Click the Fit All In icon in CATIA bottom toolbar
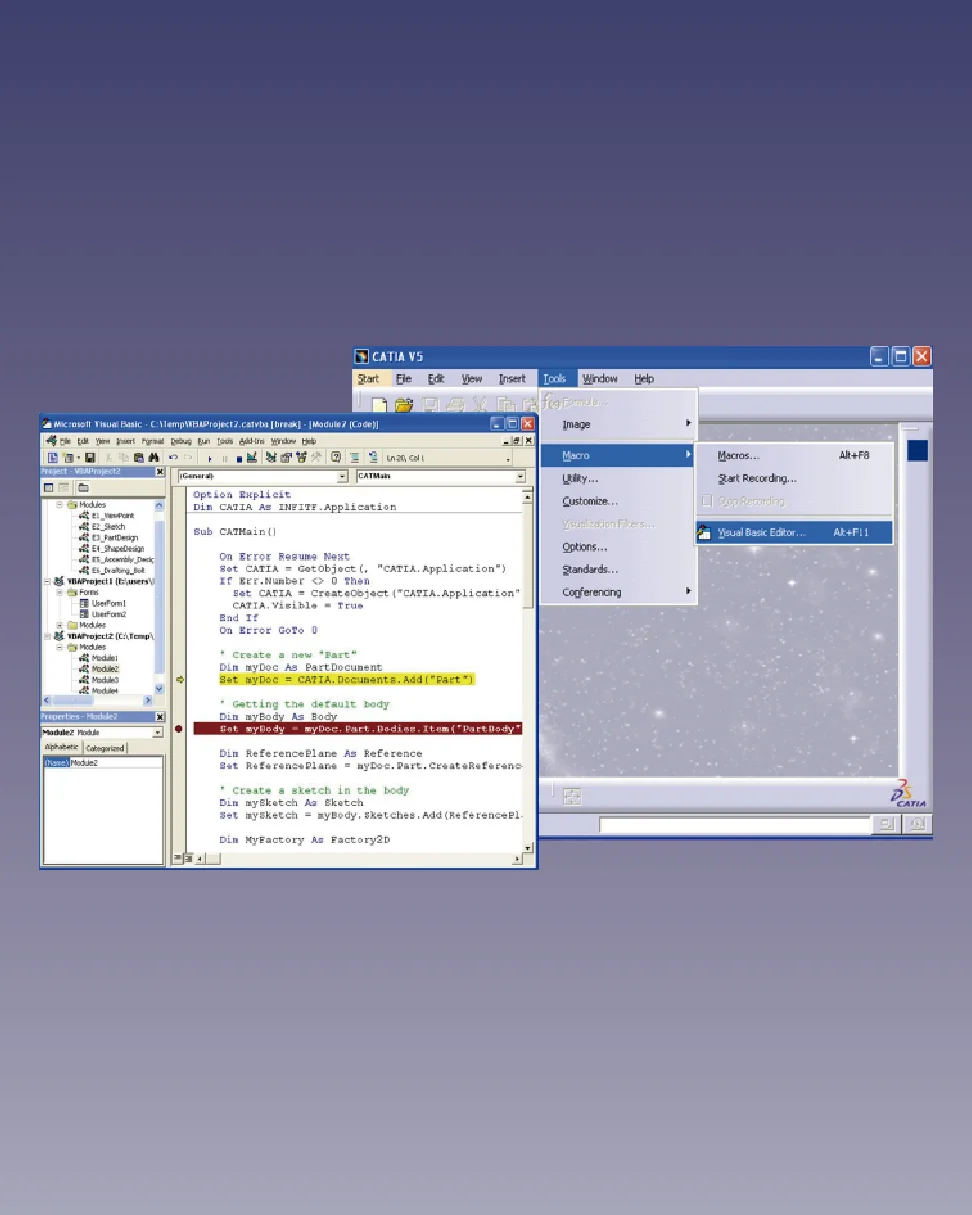 (x=572, y=797)
